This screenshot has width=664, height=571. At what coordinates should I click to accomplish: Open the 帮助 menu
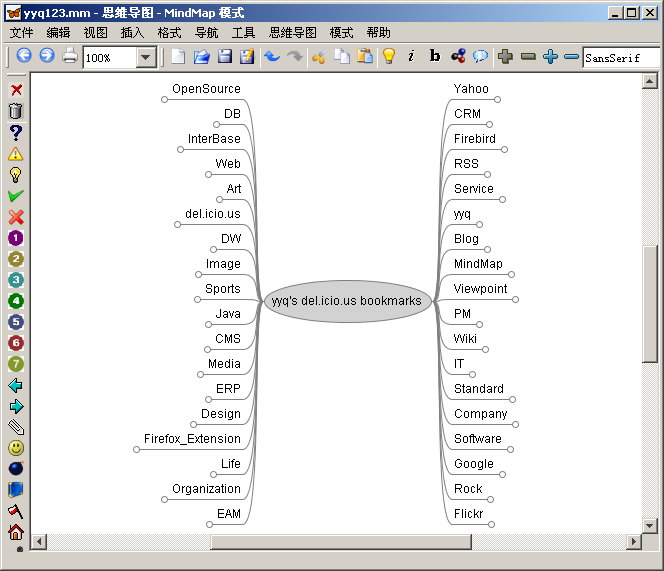379,33
